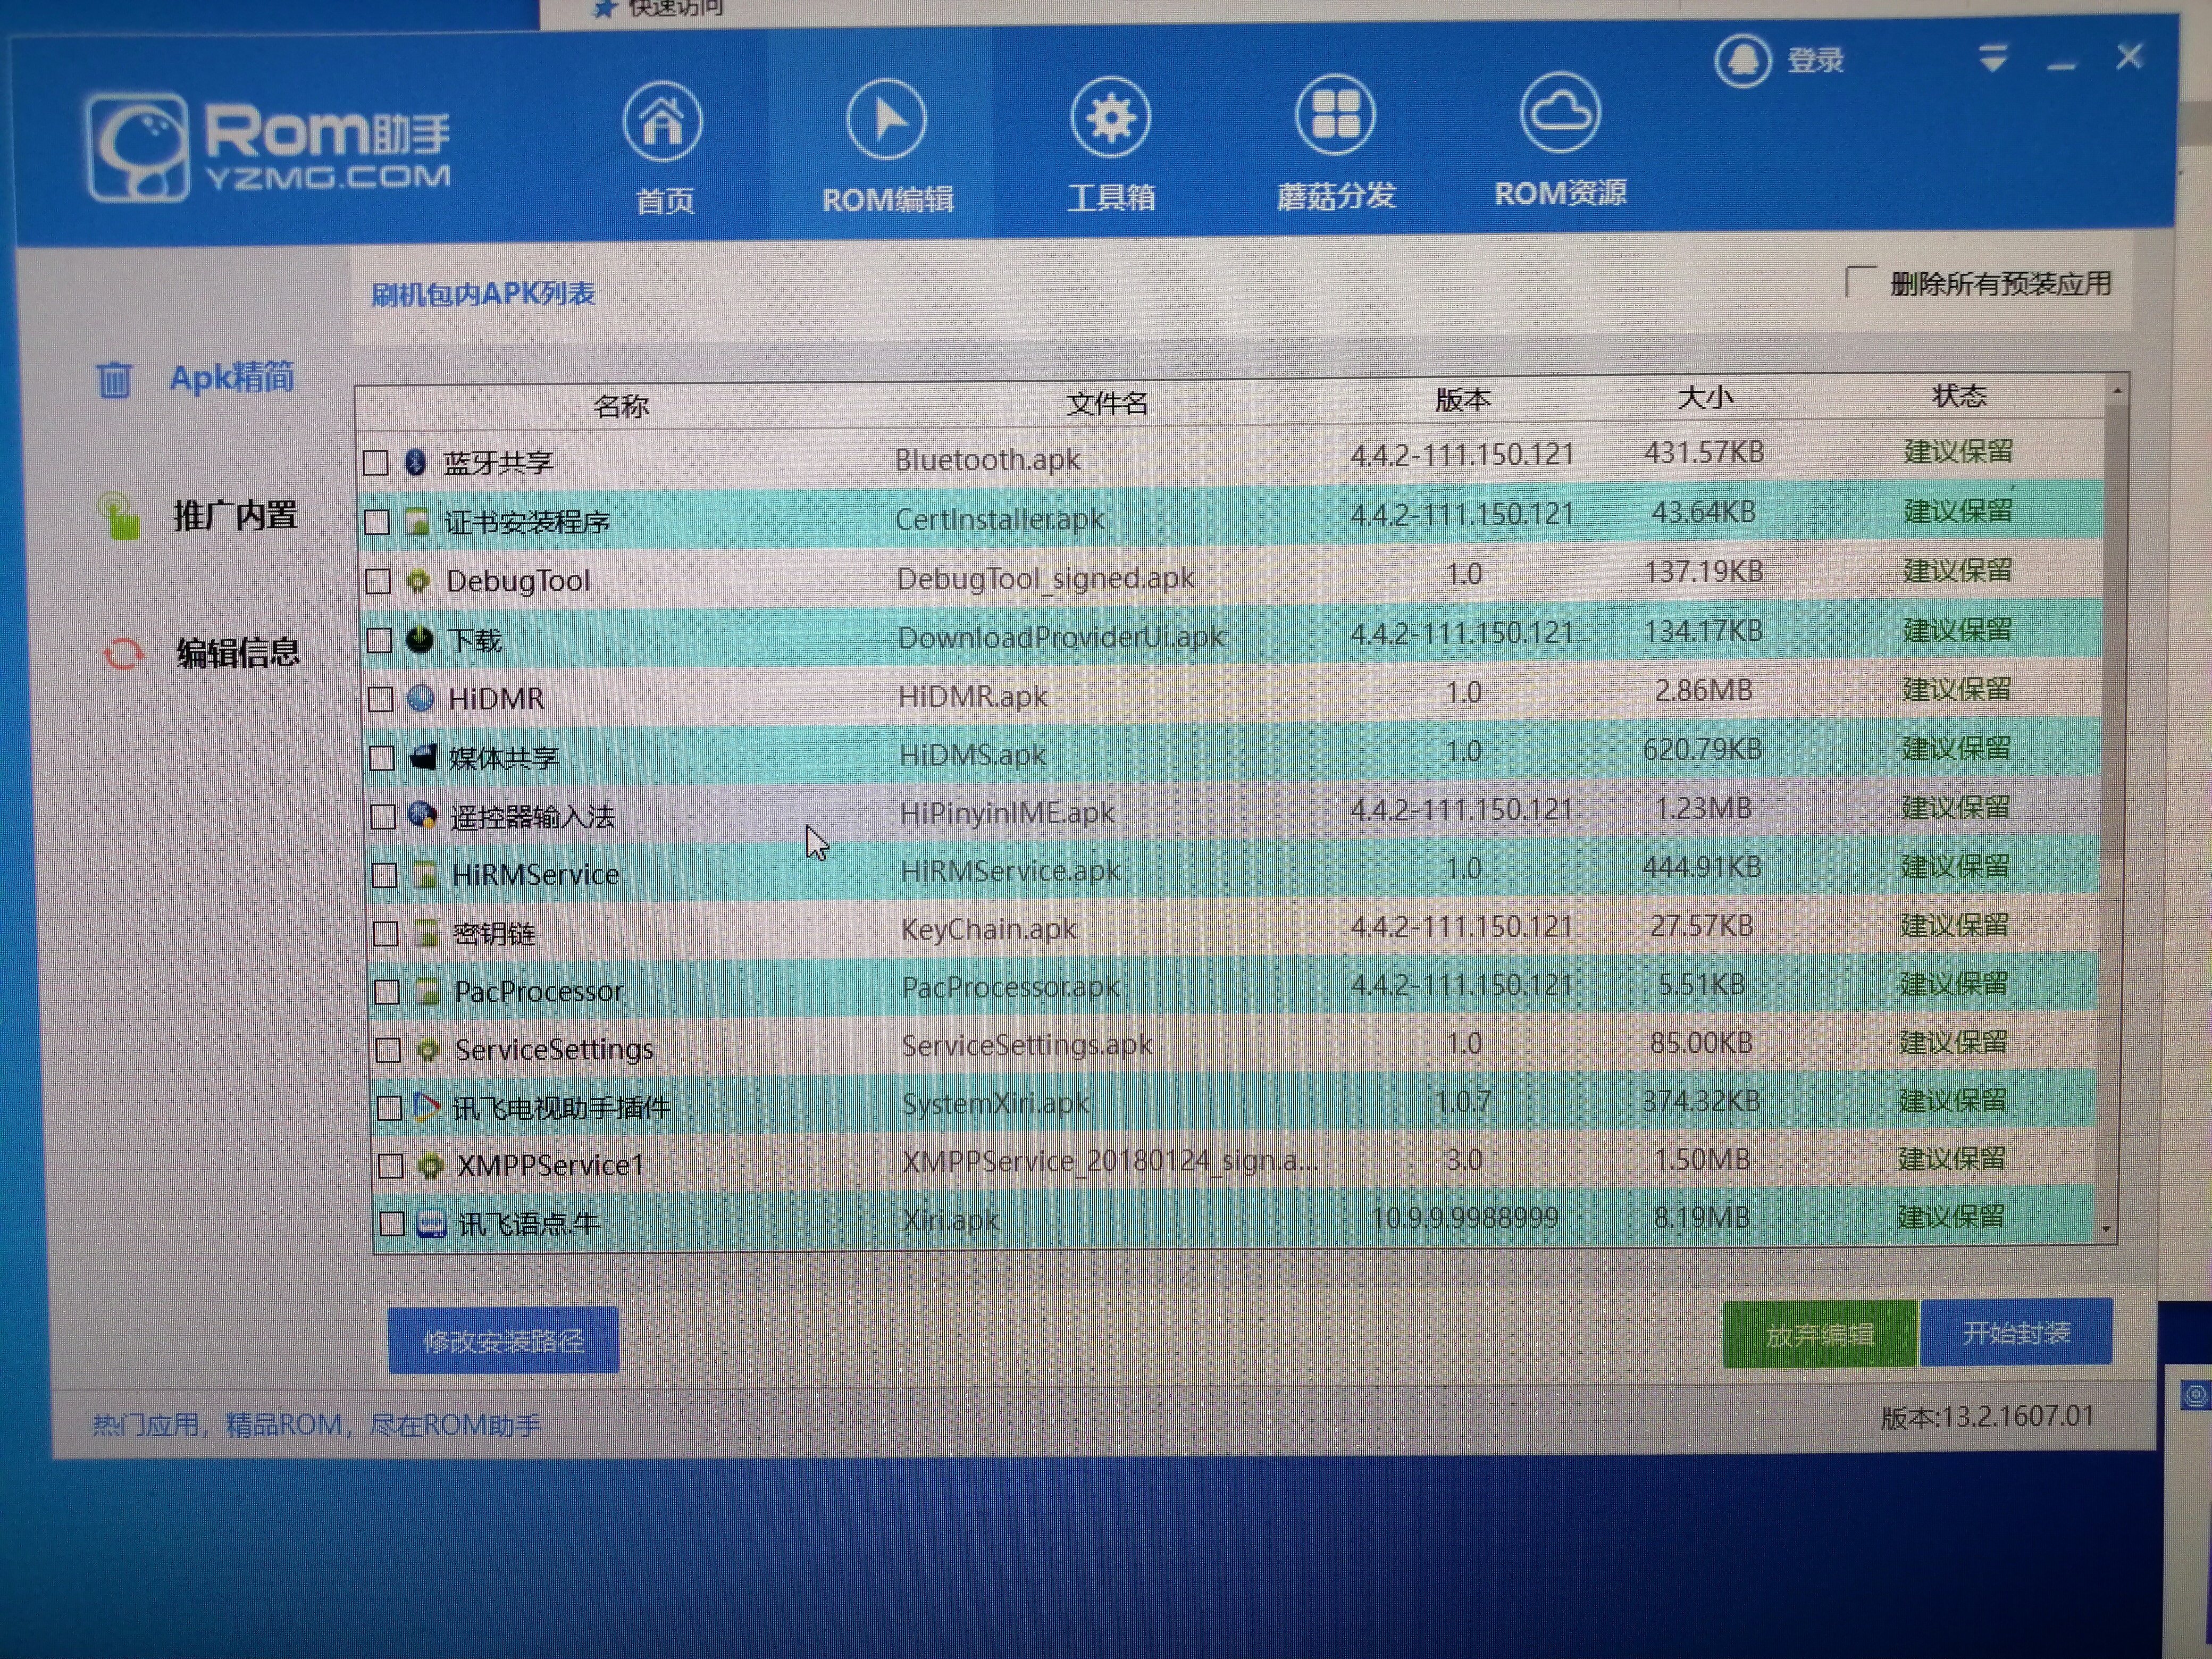Click the 刷机包内APK列表 heading
2212x1659 pixels.
point(483,294)
